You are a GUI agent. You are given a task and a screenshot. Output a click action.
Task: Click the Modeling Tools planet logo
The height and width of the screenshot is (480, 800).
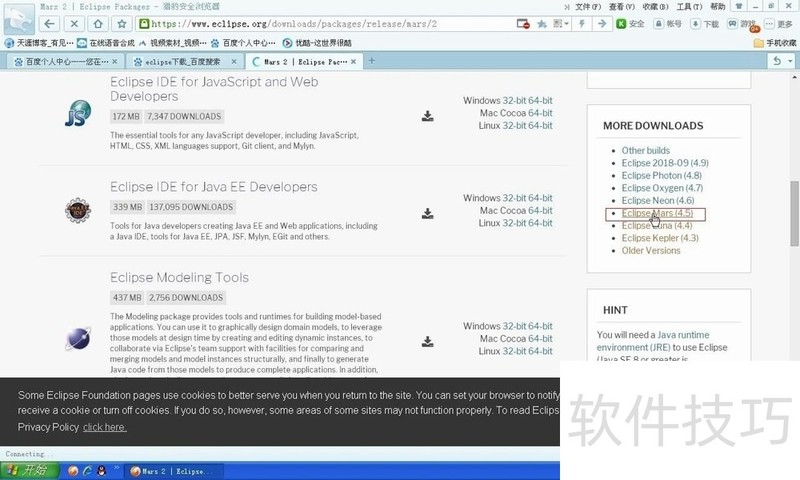78,338
